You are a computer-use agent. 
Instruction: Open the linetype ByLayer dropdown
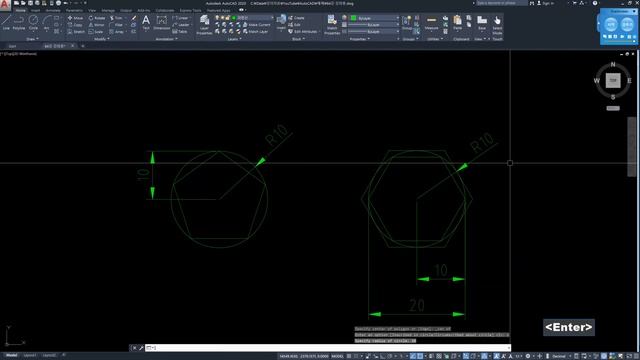(x=373, y=31)
